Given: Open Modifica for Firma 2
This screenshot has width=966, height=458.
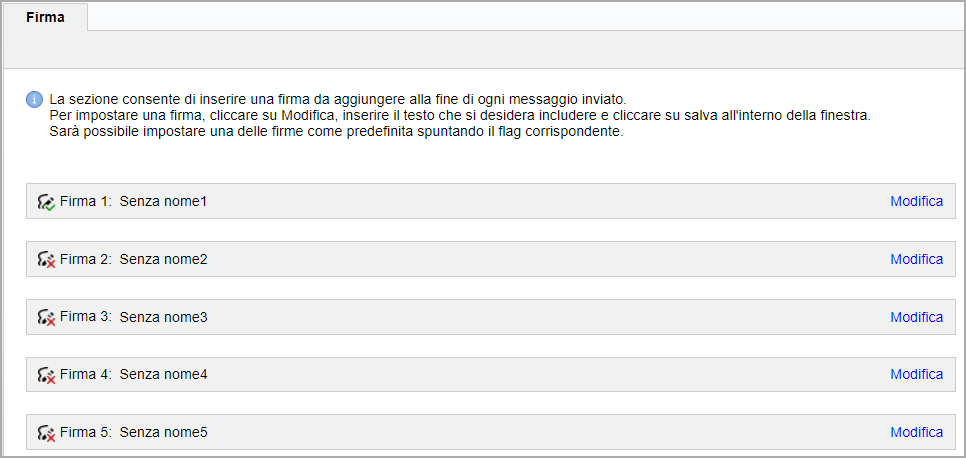Looking at the screenshot, I should [x=917, y=260].
